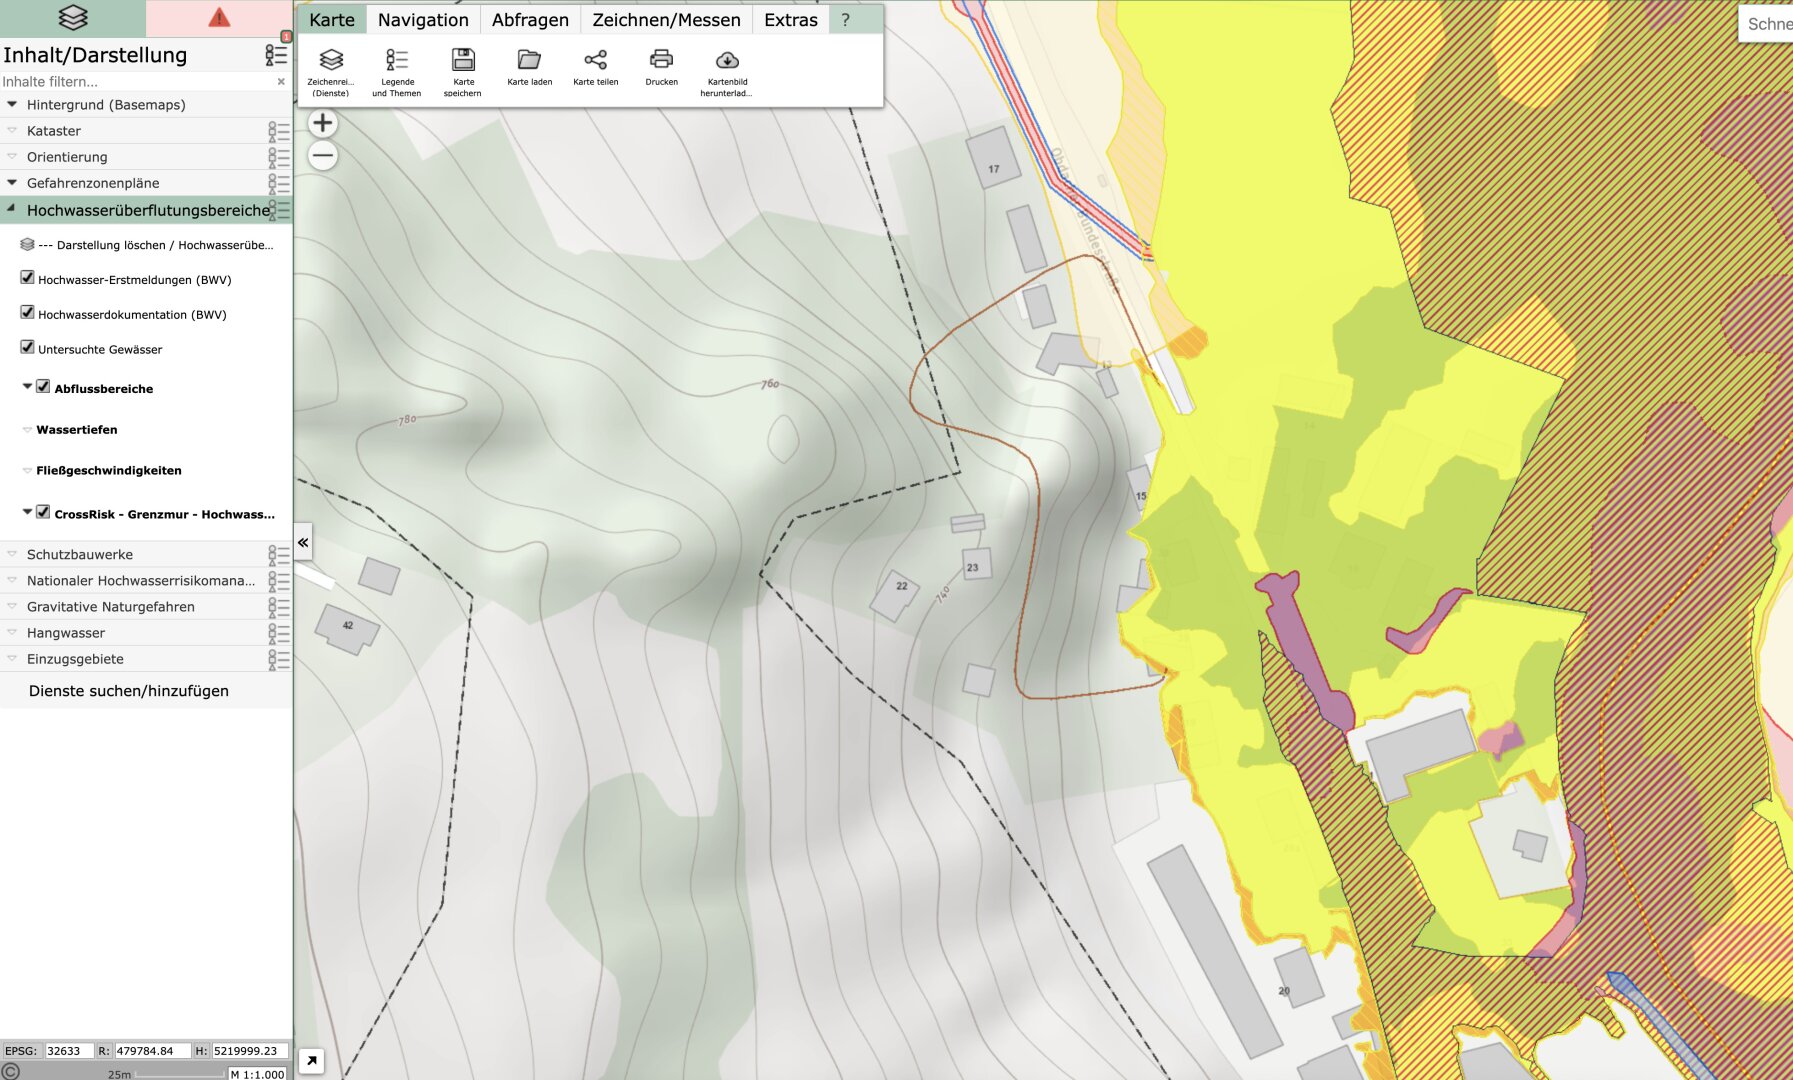Click the Drucken printer icon
This screenshot has height=1080, width=1793.
(661, 61)
